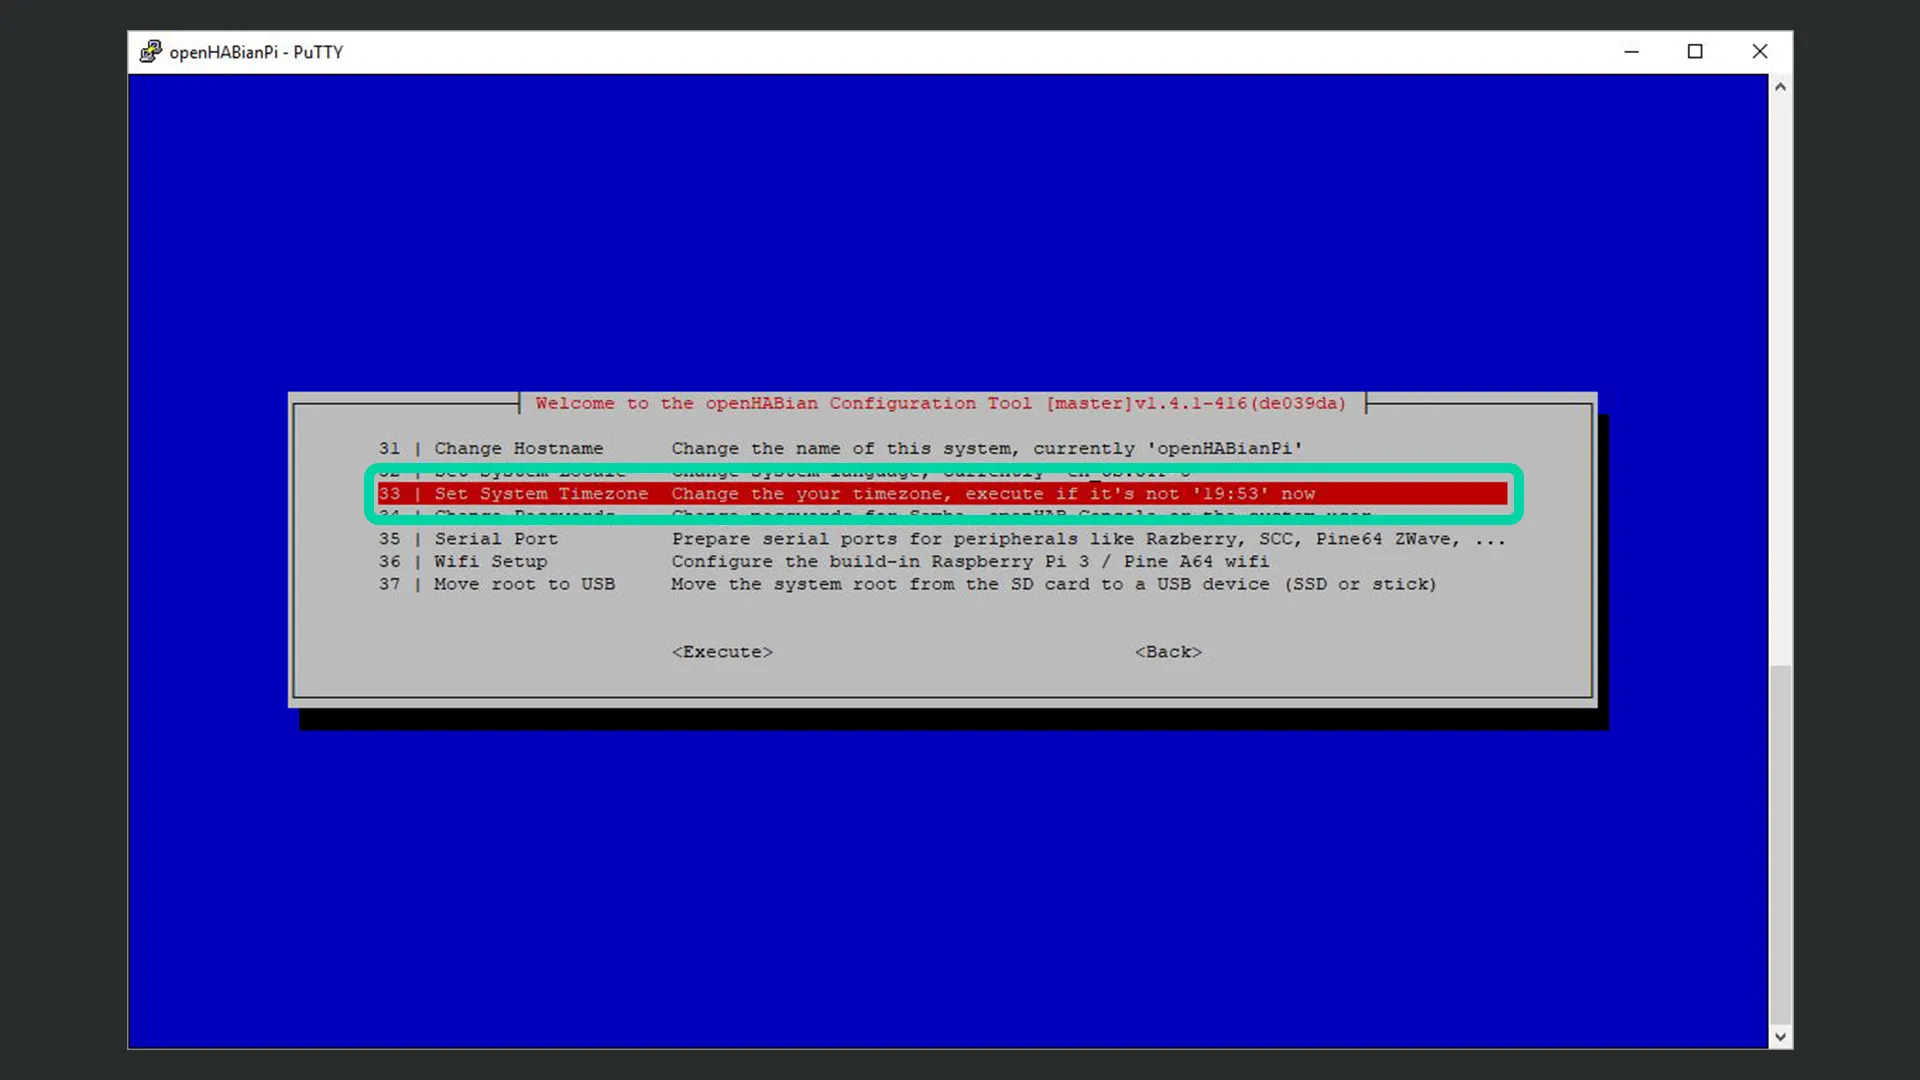The height and width of the screenshot is (1080, 1920).
Task: Maximize the PuTTY window
Action: [x=1695, y=52]
